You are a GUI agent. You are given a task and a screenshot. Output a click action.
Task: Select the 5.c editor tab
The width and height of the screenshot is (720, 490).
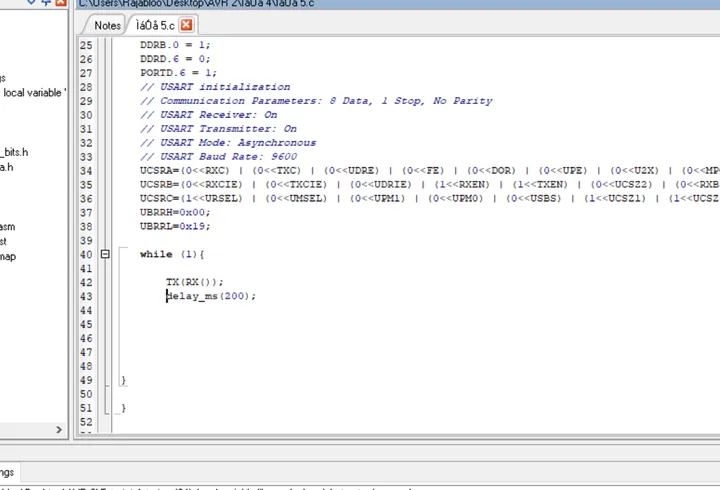tap(155, 26)
